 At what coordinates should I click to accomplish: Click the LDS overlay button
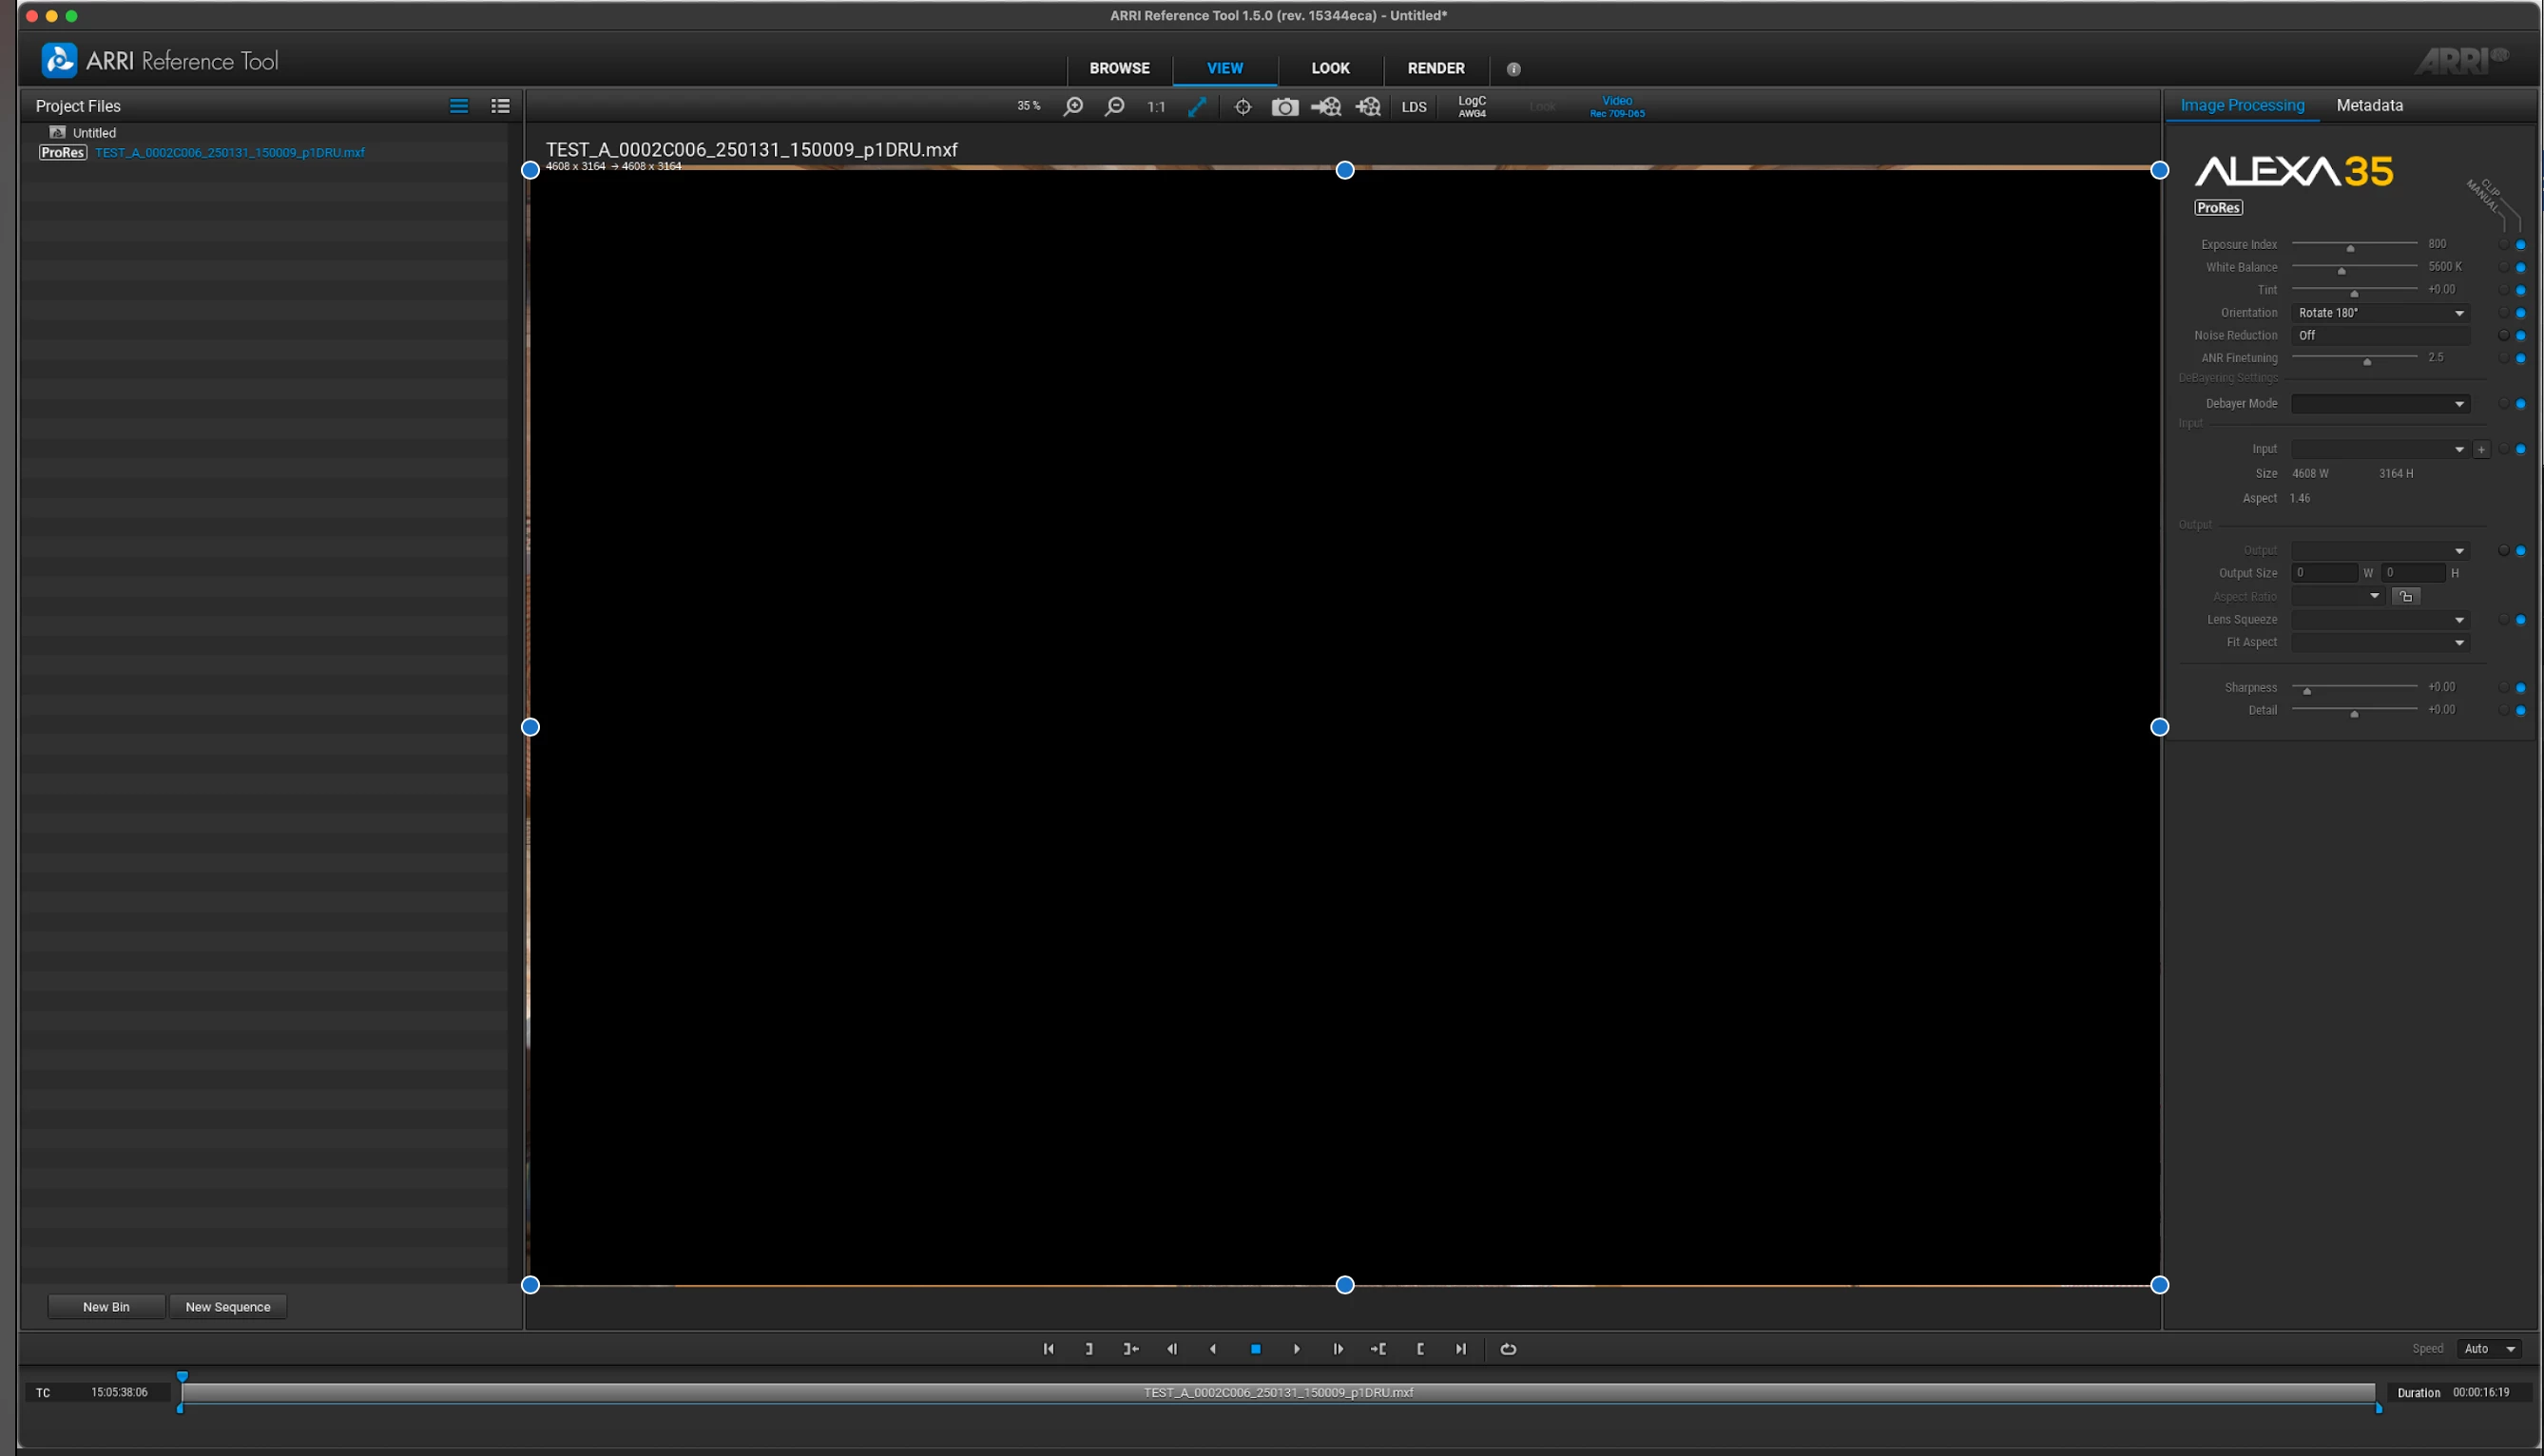coord(1413,106)
